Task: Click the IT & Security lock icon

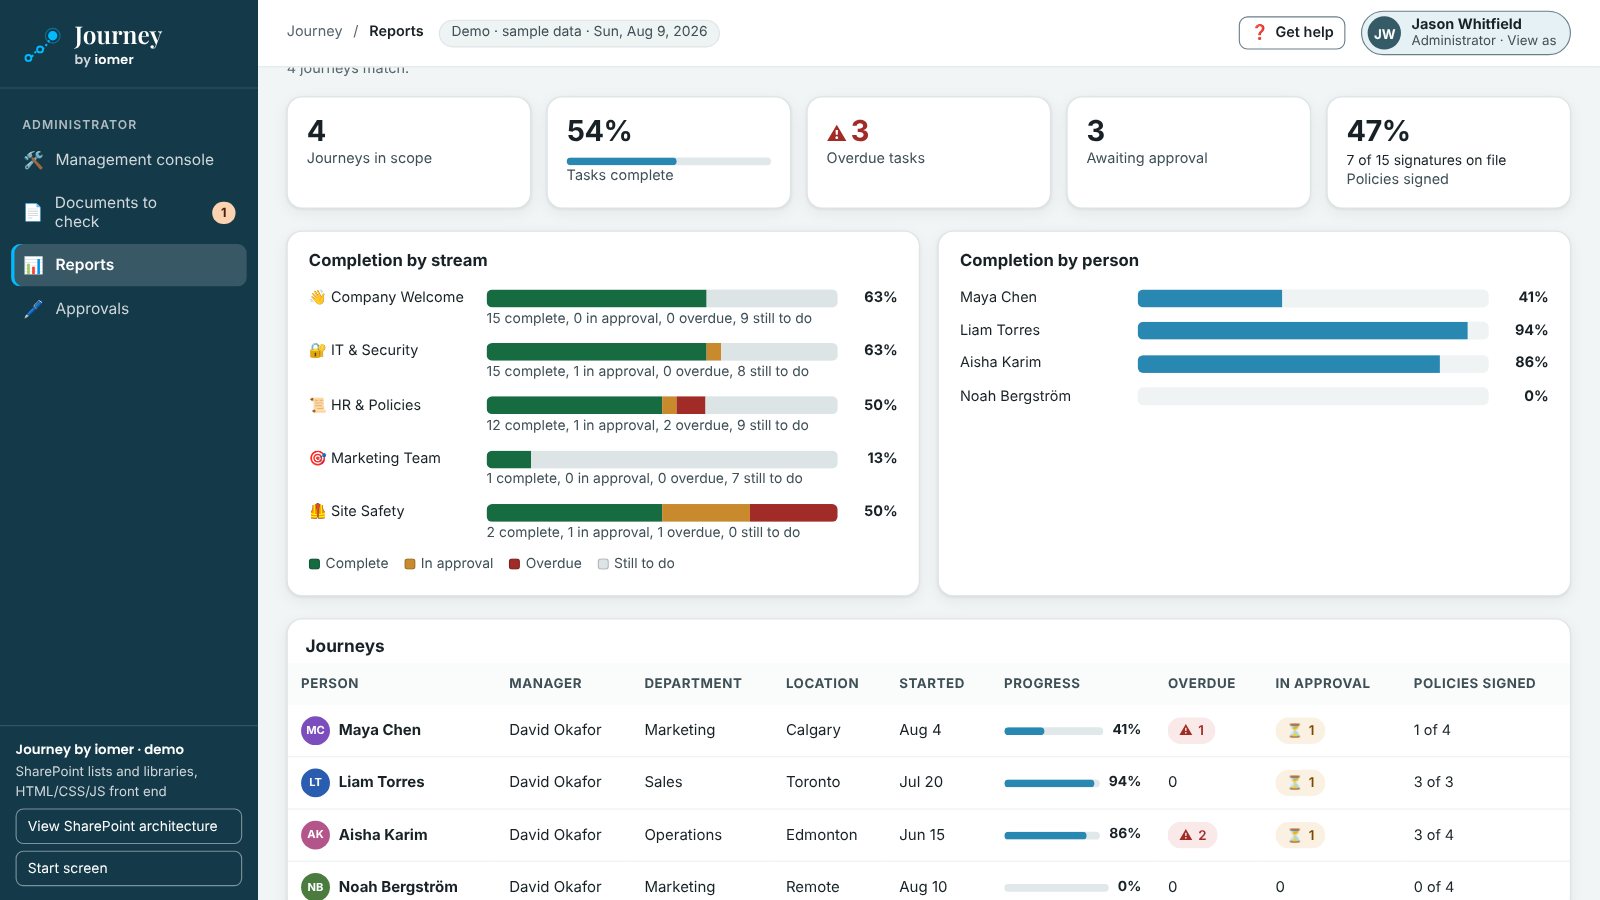Action: coord(317,350)
